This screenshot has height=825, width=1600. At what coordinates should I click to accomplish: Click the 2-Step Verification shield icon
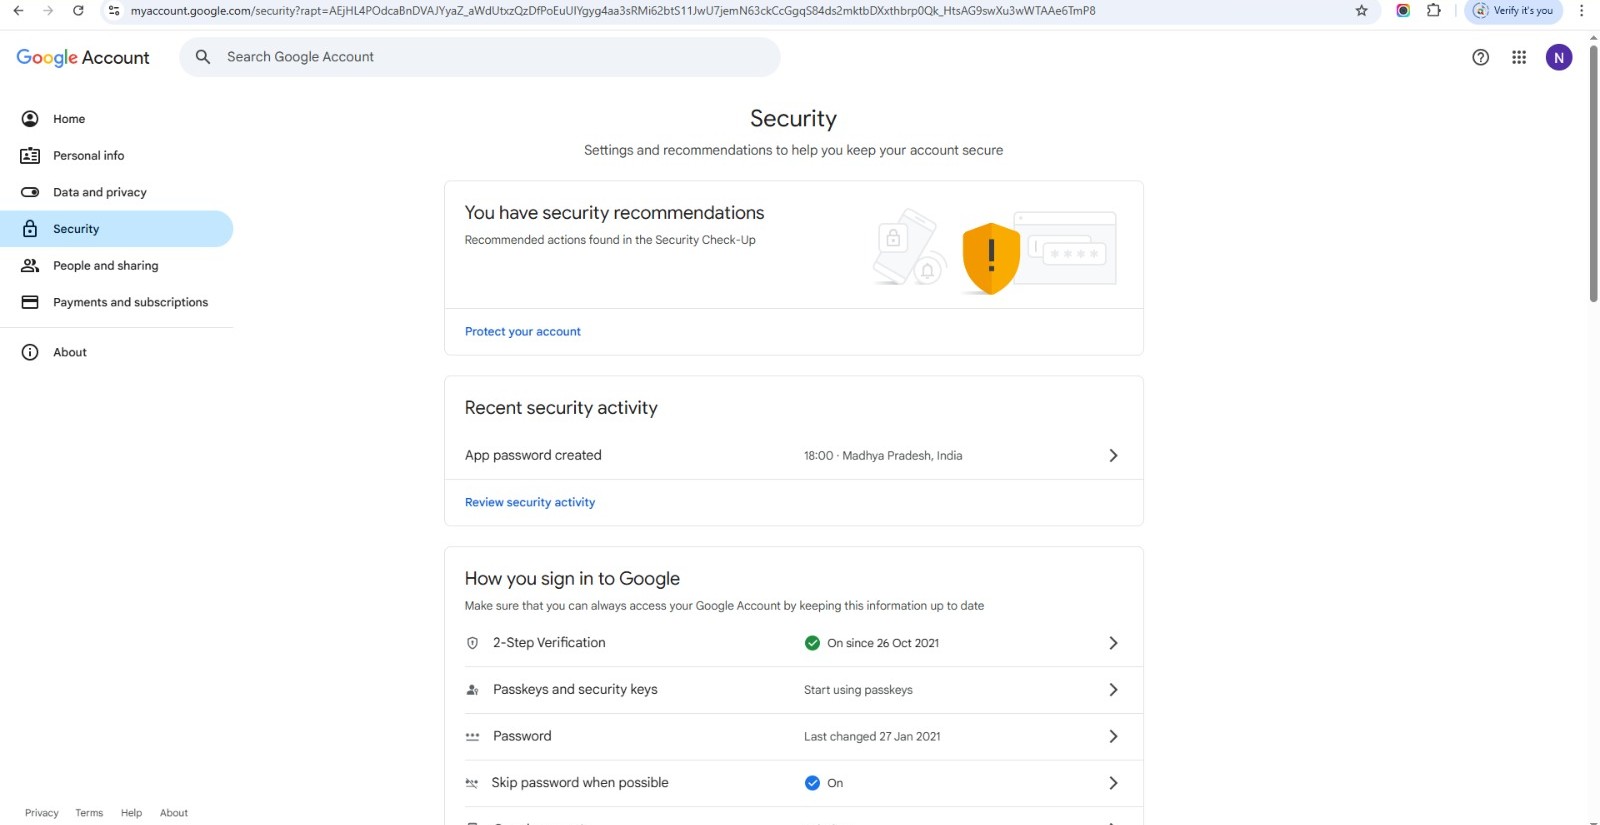point(473,643)
